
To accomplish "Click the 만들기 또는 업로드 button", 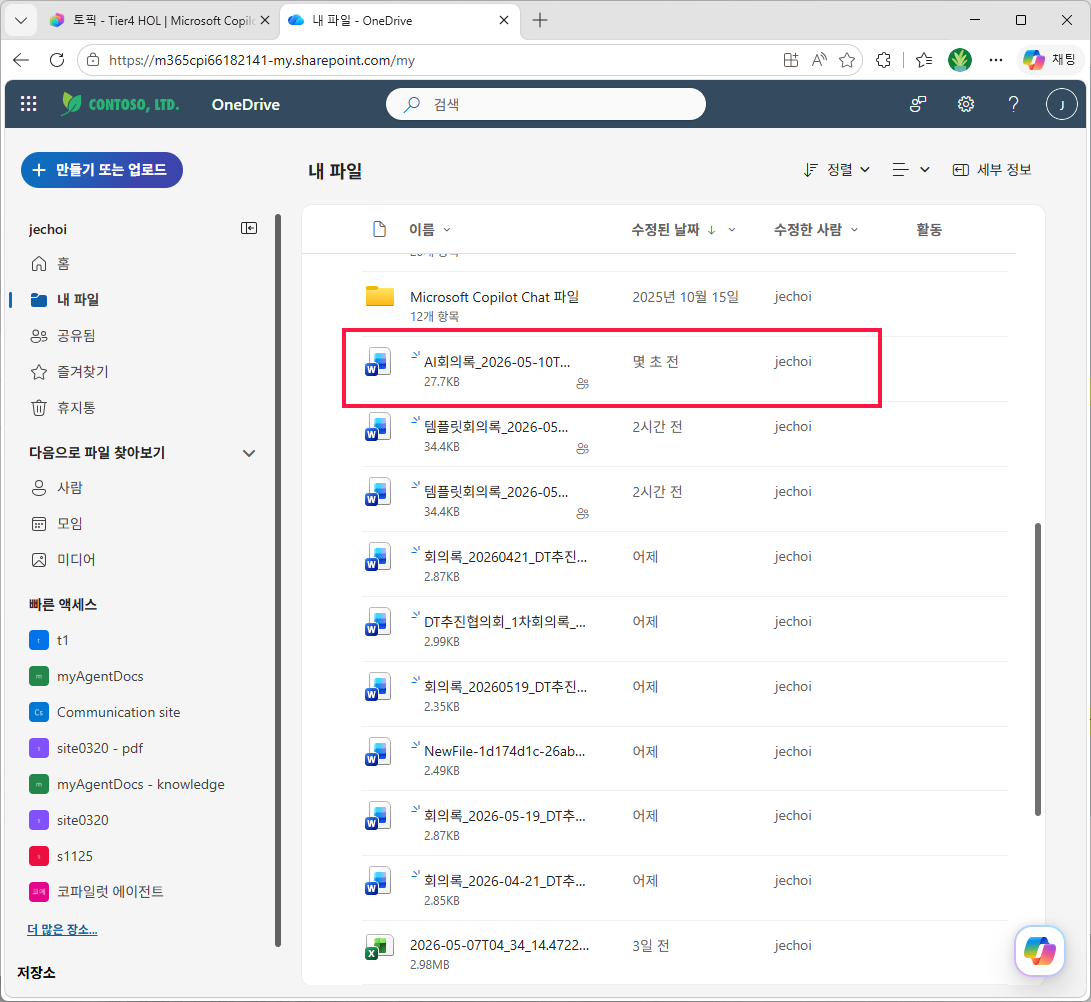I will (x=102, y=170).
